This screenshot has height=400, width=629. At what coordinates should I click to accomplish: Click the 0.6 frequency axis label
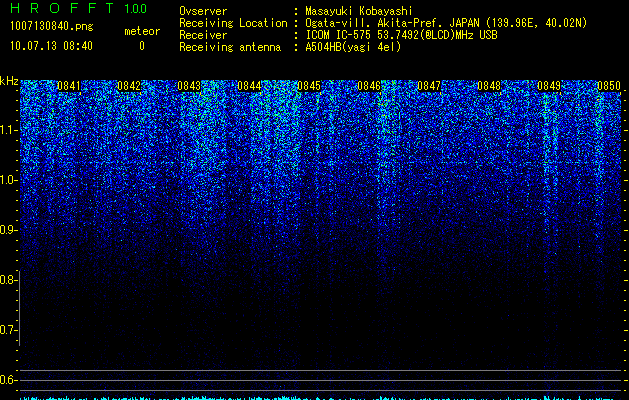[x=9, y=380]
